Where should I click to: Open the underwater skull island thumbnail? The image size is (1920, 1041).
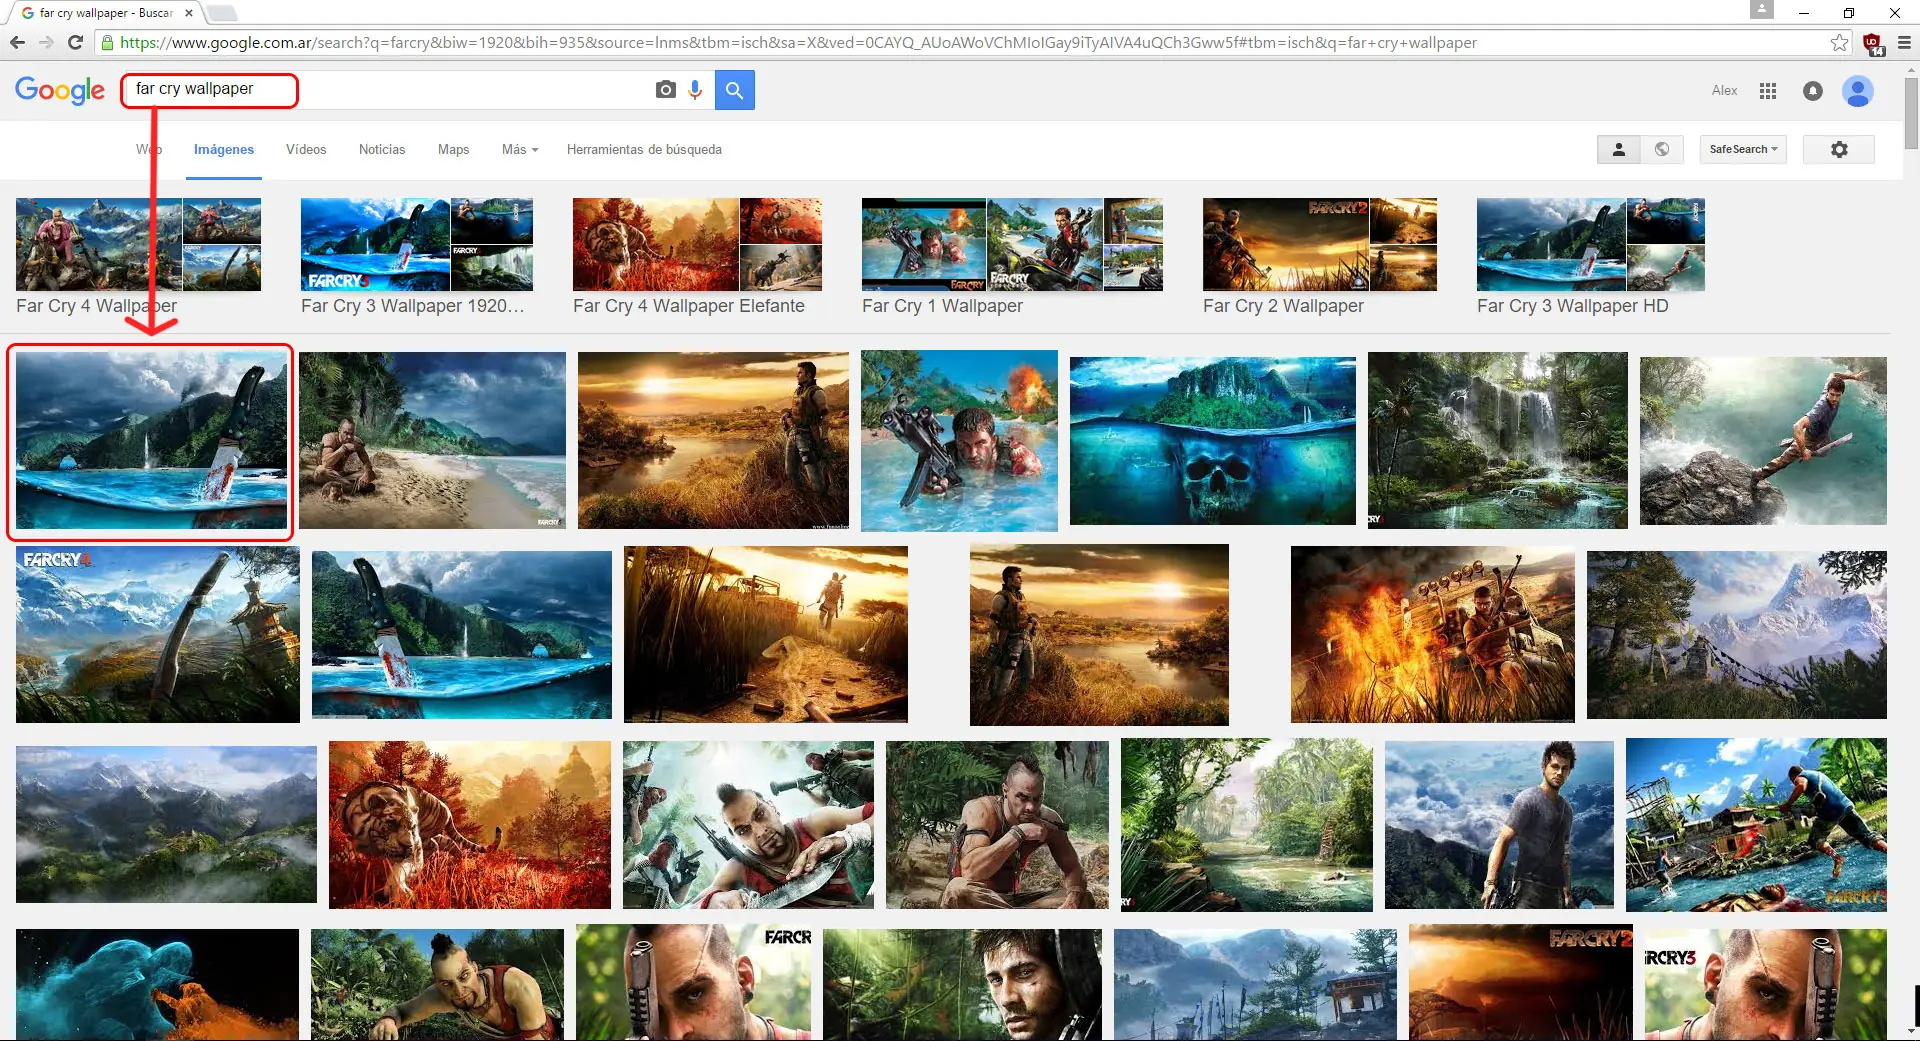coord(1213,441)
